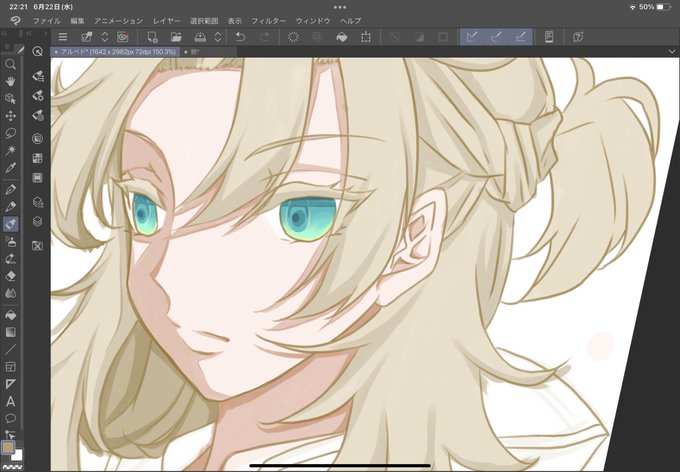Select the Fill bucket tool in tool palette

pyautogui.click(x=10, y=315)
